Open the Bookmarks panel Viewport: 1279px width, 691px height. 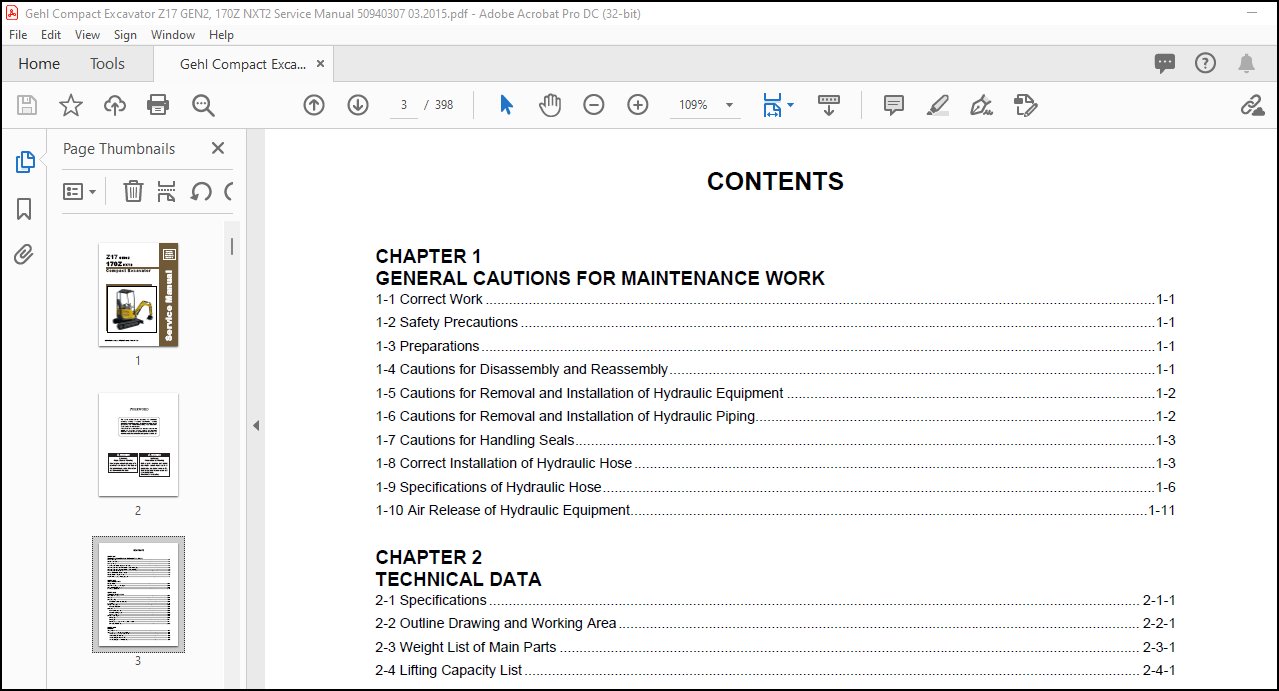click(25, 209)
